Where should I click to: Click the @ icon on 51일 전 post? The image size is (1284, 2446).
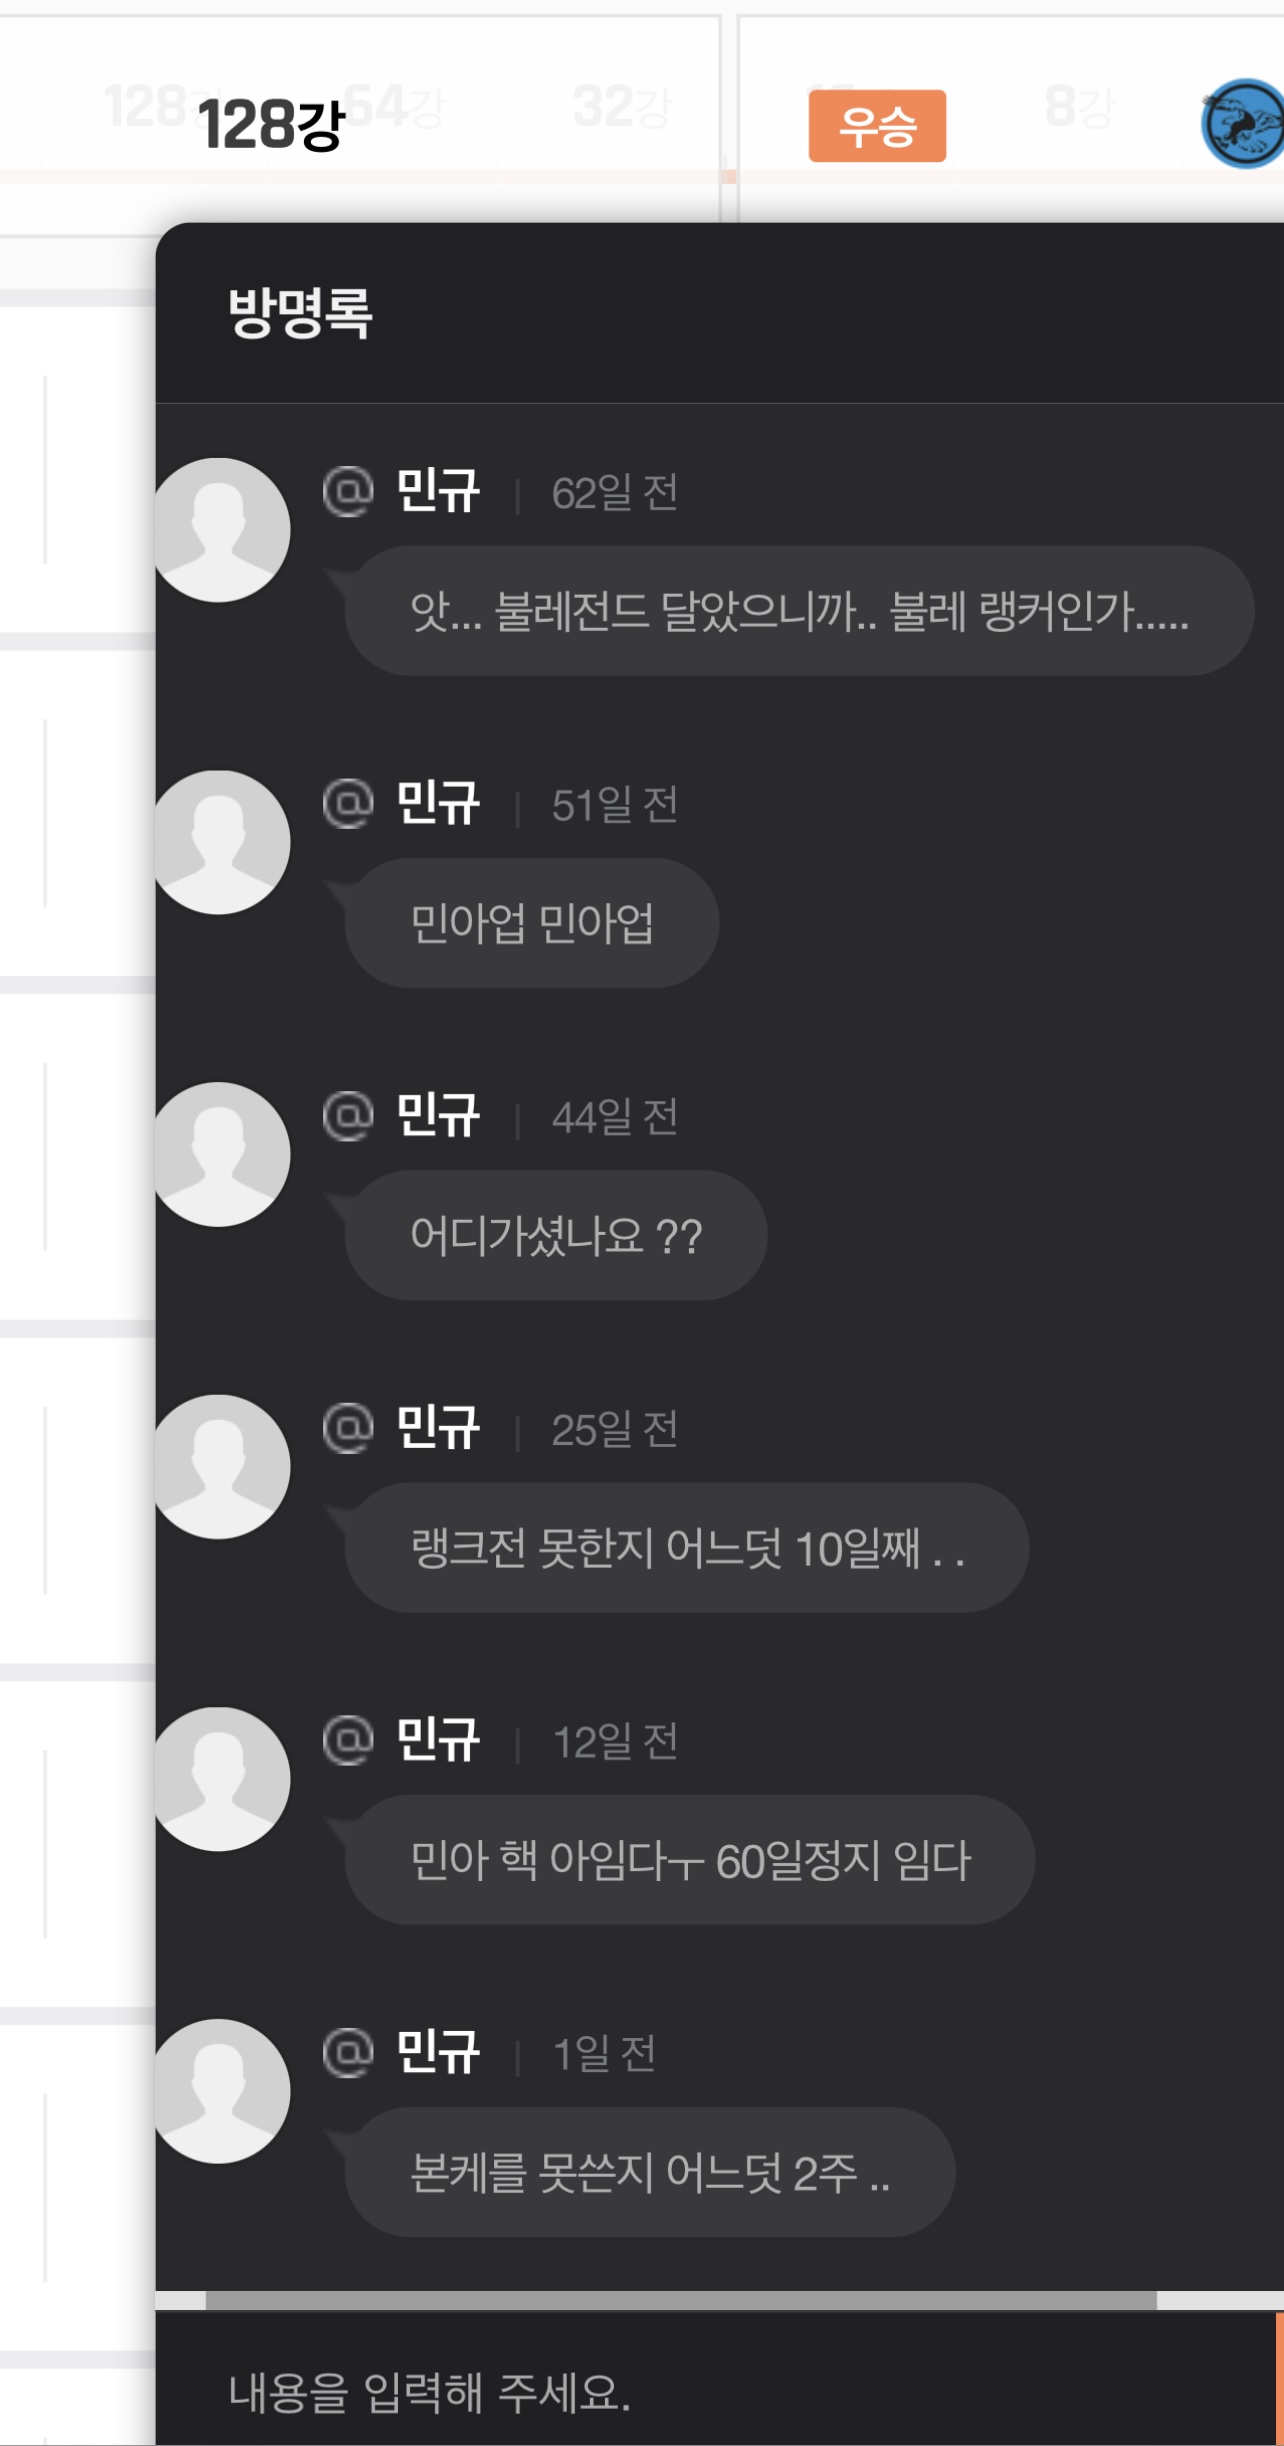click(348, 803)
